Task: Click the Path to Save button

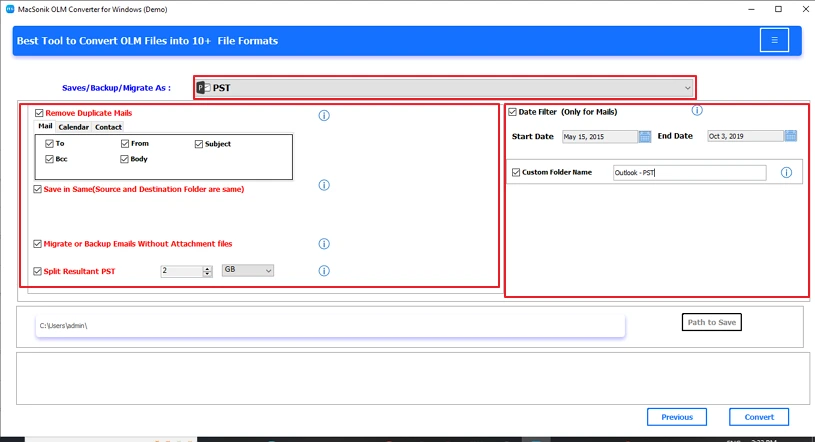Action: (x=712, y=322)
